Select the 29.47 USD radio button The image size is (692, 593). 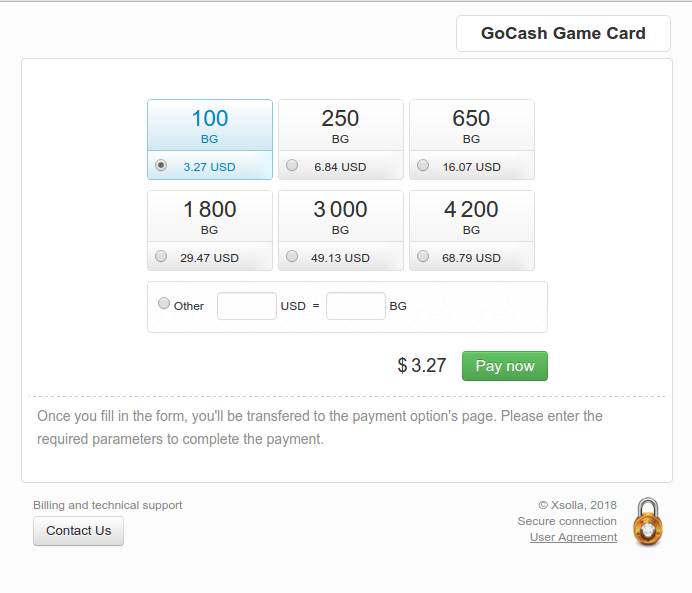coord(161,256)
